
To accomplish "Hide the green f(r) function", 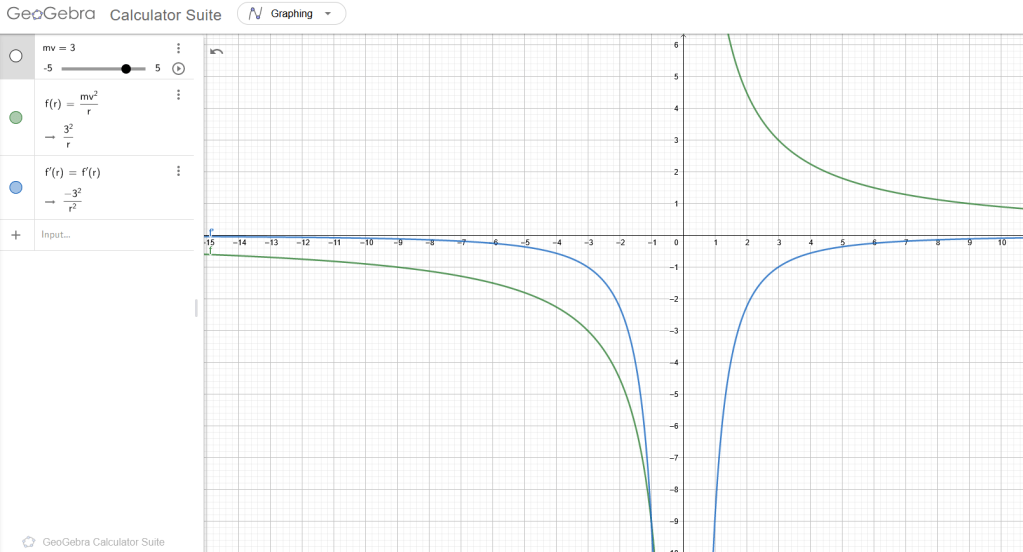I will [x=16, y=118].
